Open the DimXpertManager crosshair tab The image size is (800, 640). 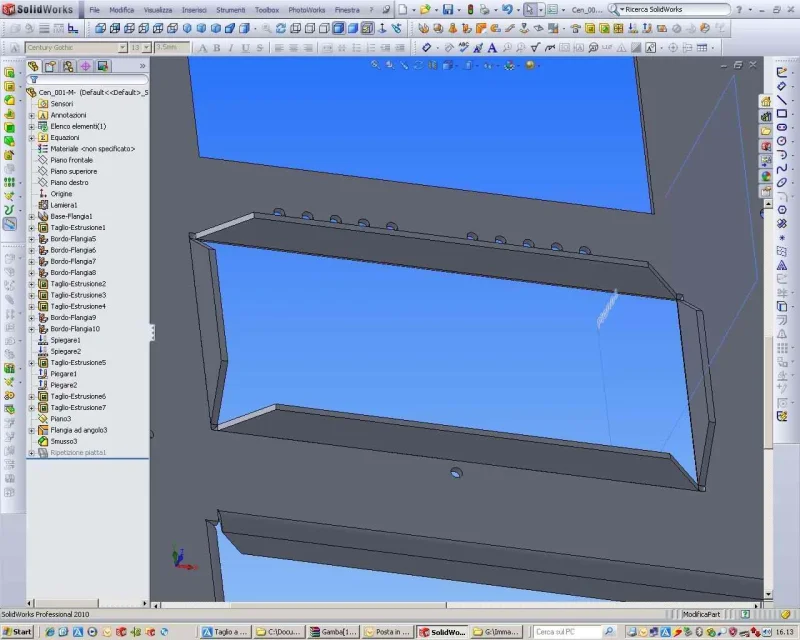point(85,66)
